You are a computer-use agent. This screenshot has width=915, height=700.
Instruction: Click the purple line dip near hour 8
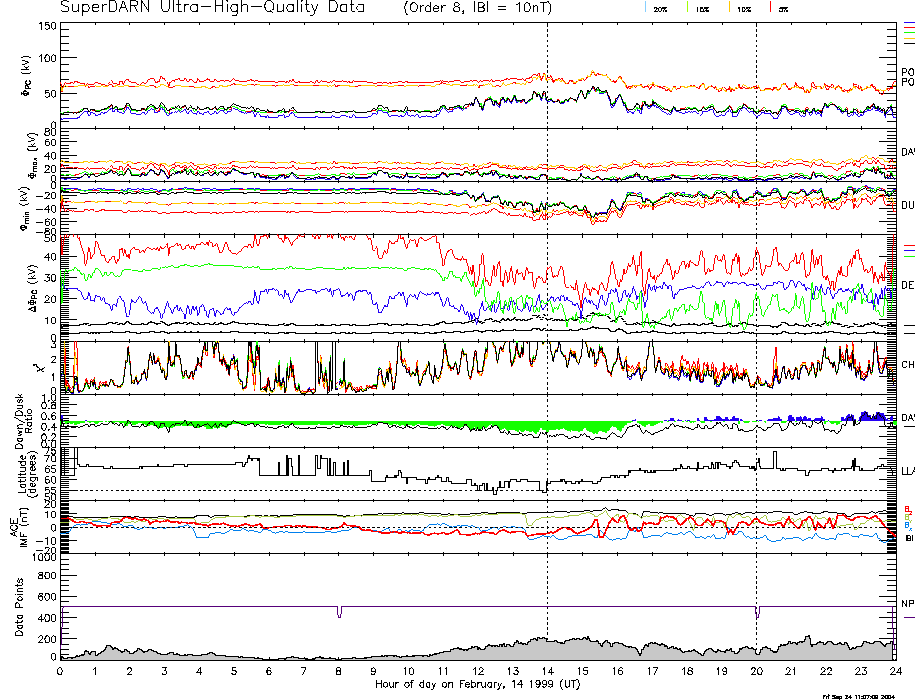point(339,612)
